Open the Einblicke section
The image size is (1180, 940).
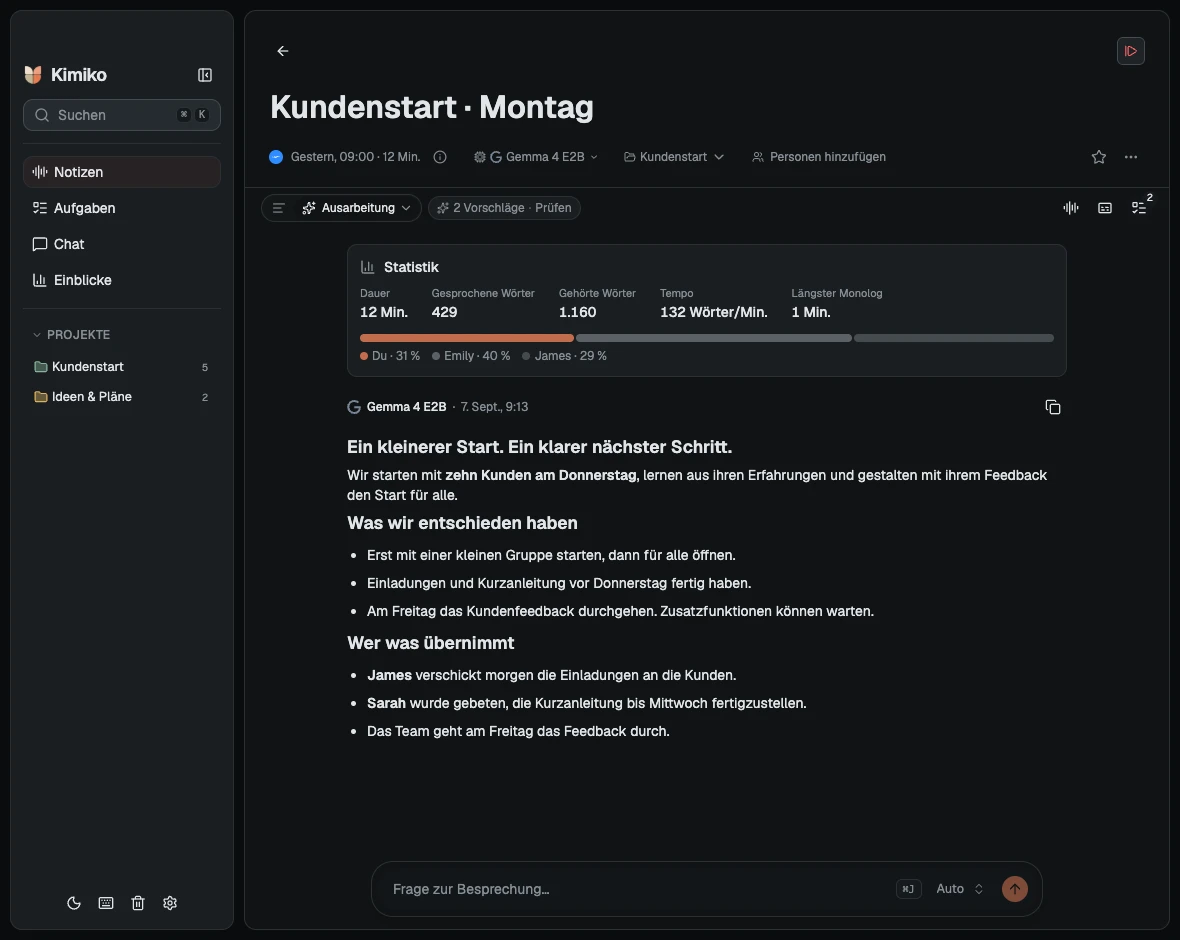[x=122, y=280]
